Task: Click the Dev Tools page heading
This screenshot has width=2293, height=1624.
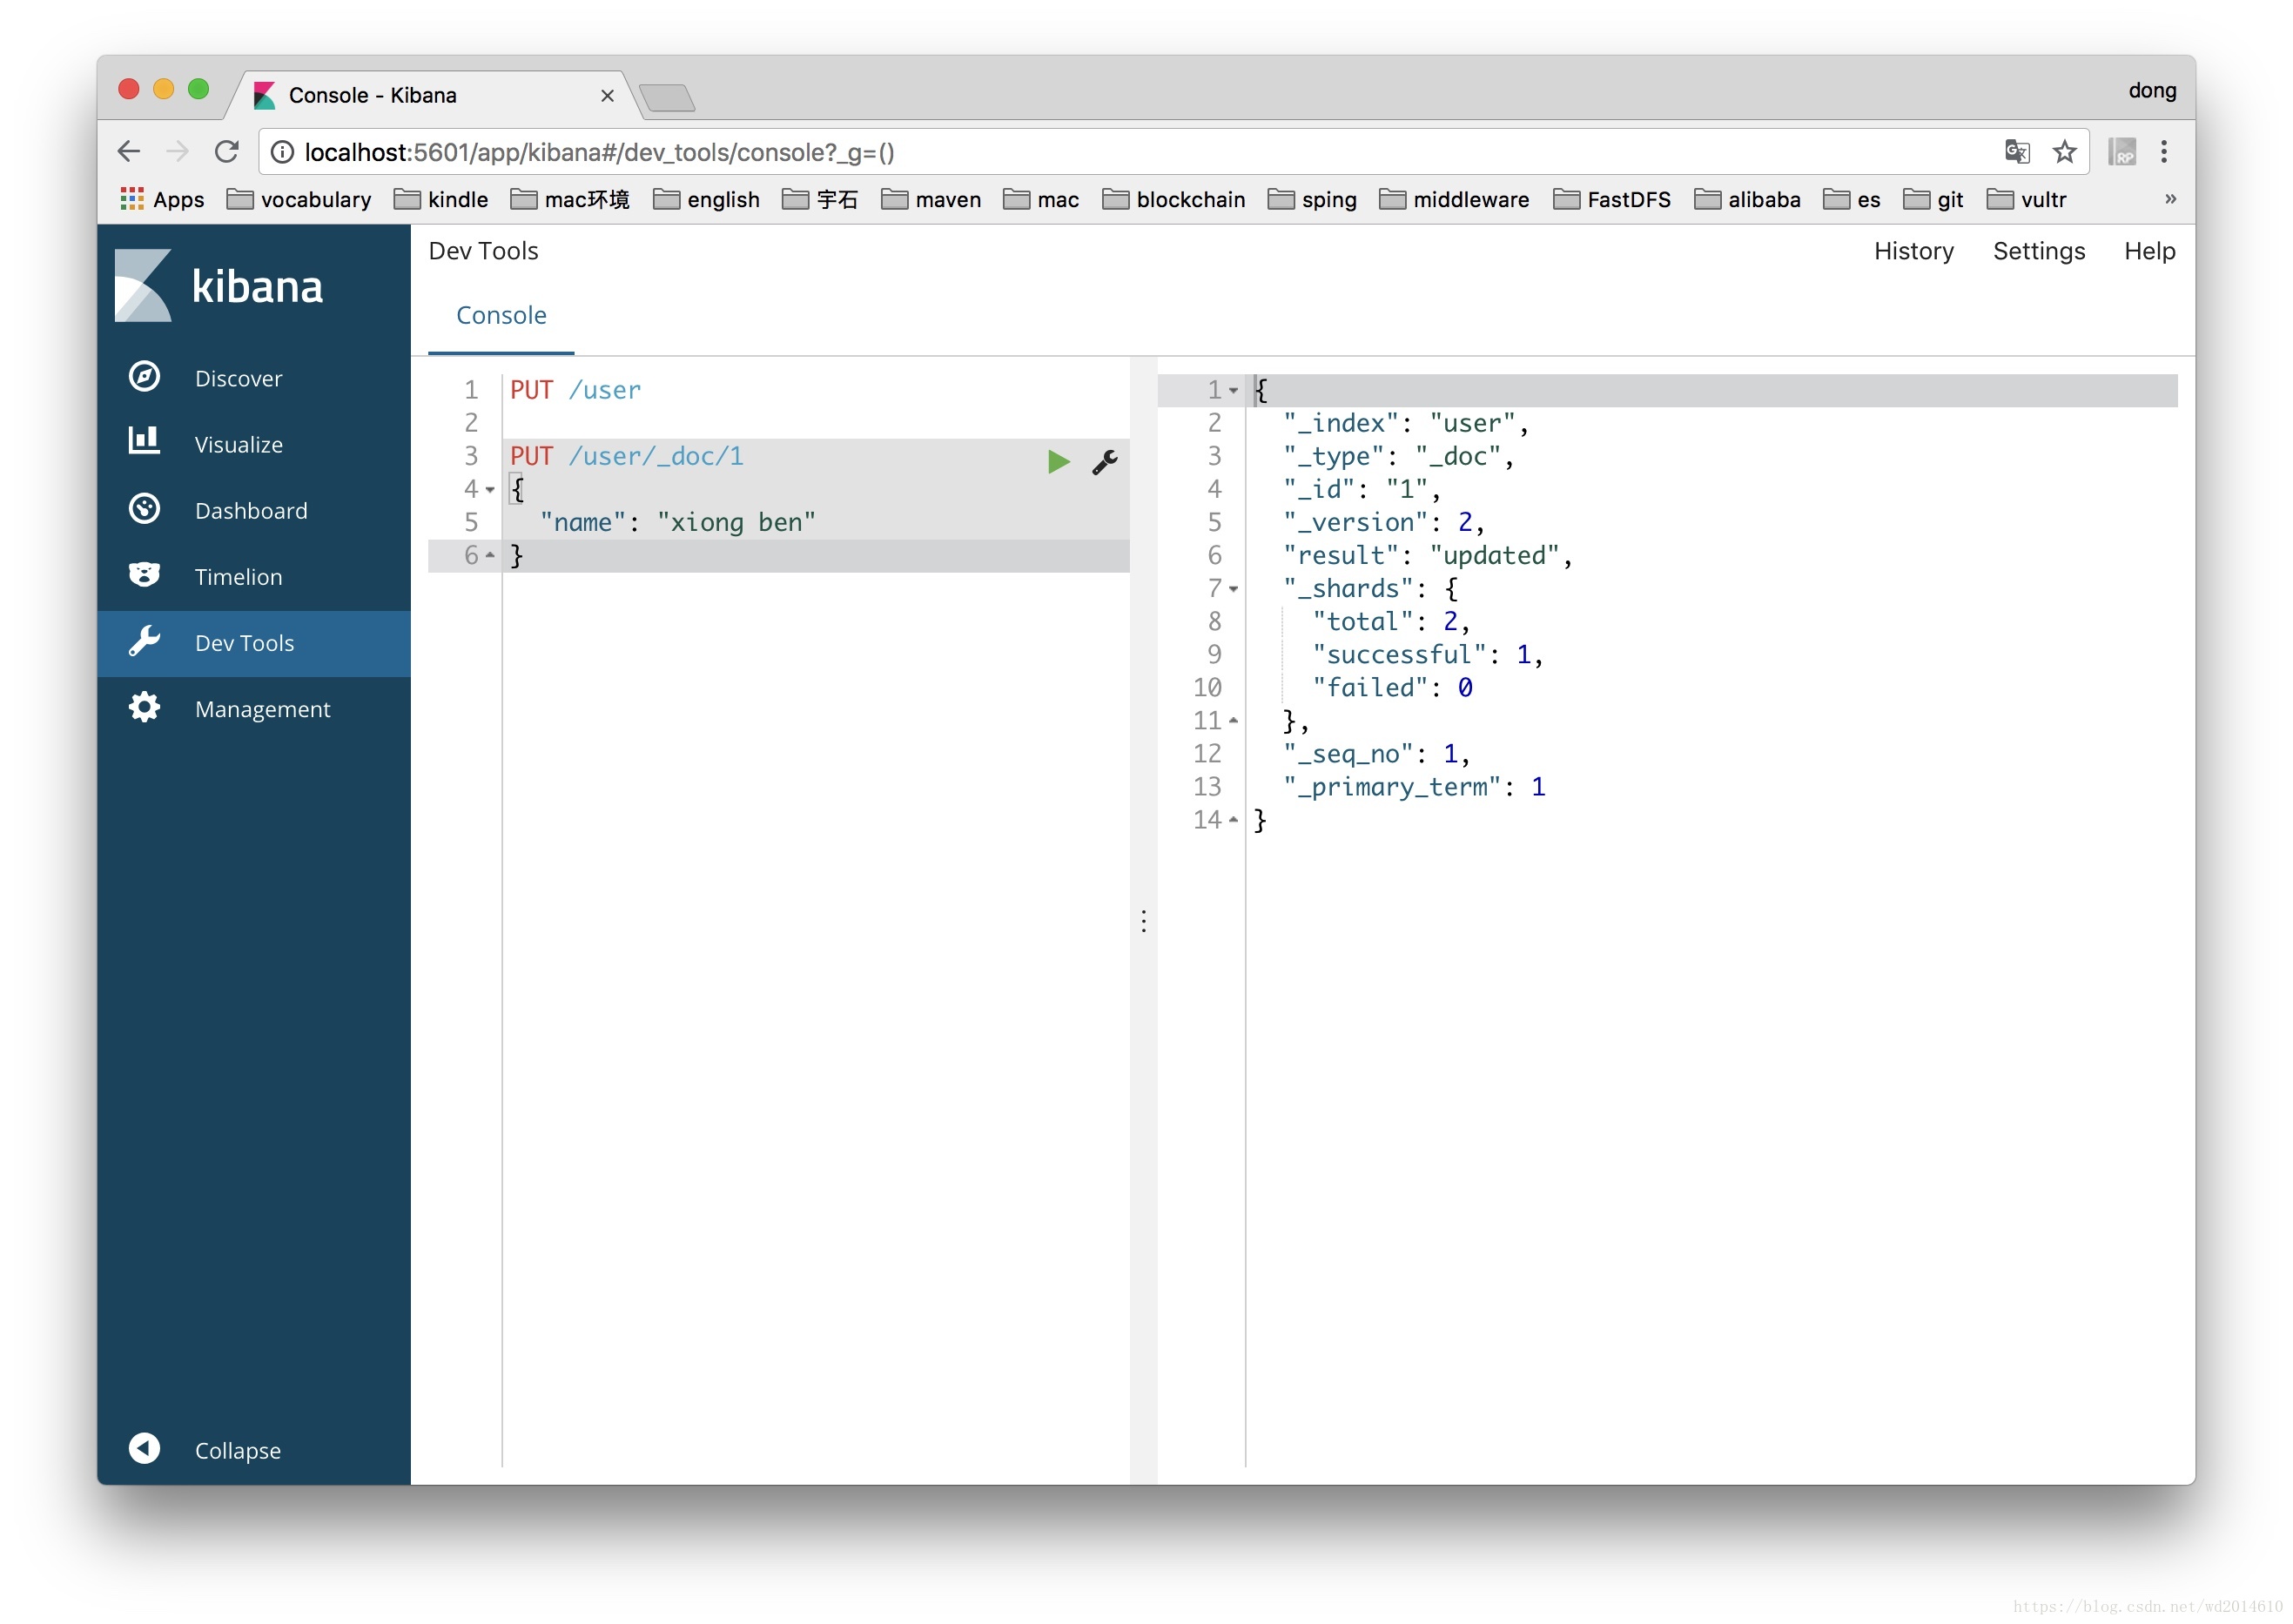Action: 483,250
